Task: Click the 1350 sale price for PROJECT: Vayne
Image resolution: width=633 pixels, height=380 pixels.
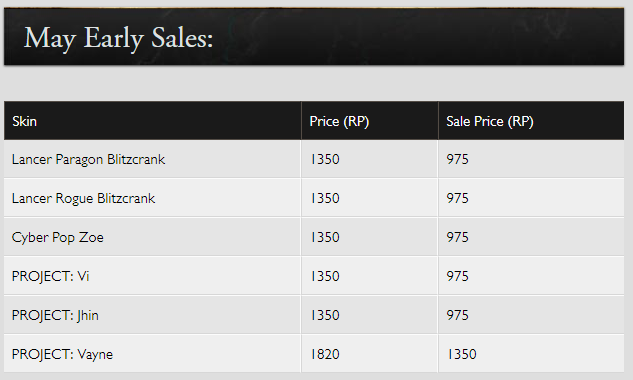Action: [462, 354]
